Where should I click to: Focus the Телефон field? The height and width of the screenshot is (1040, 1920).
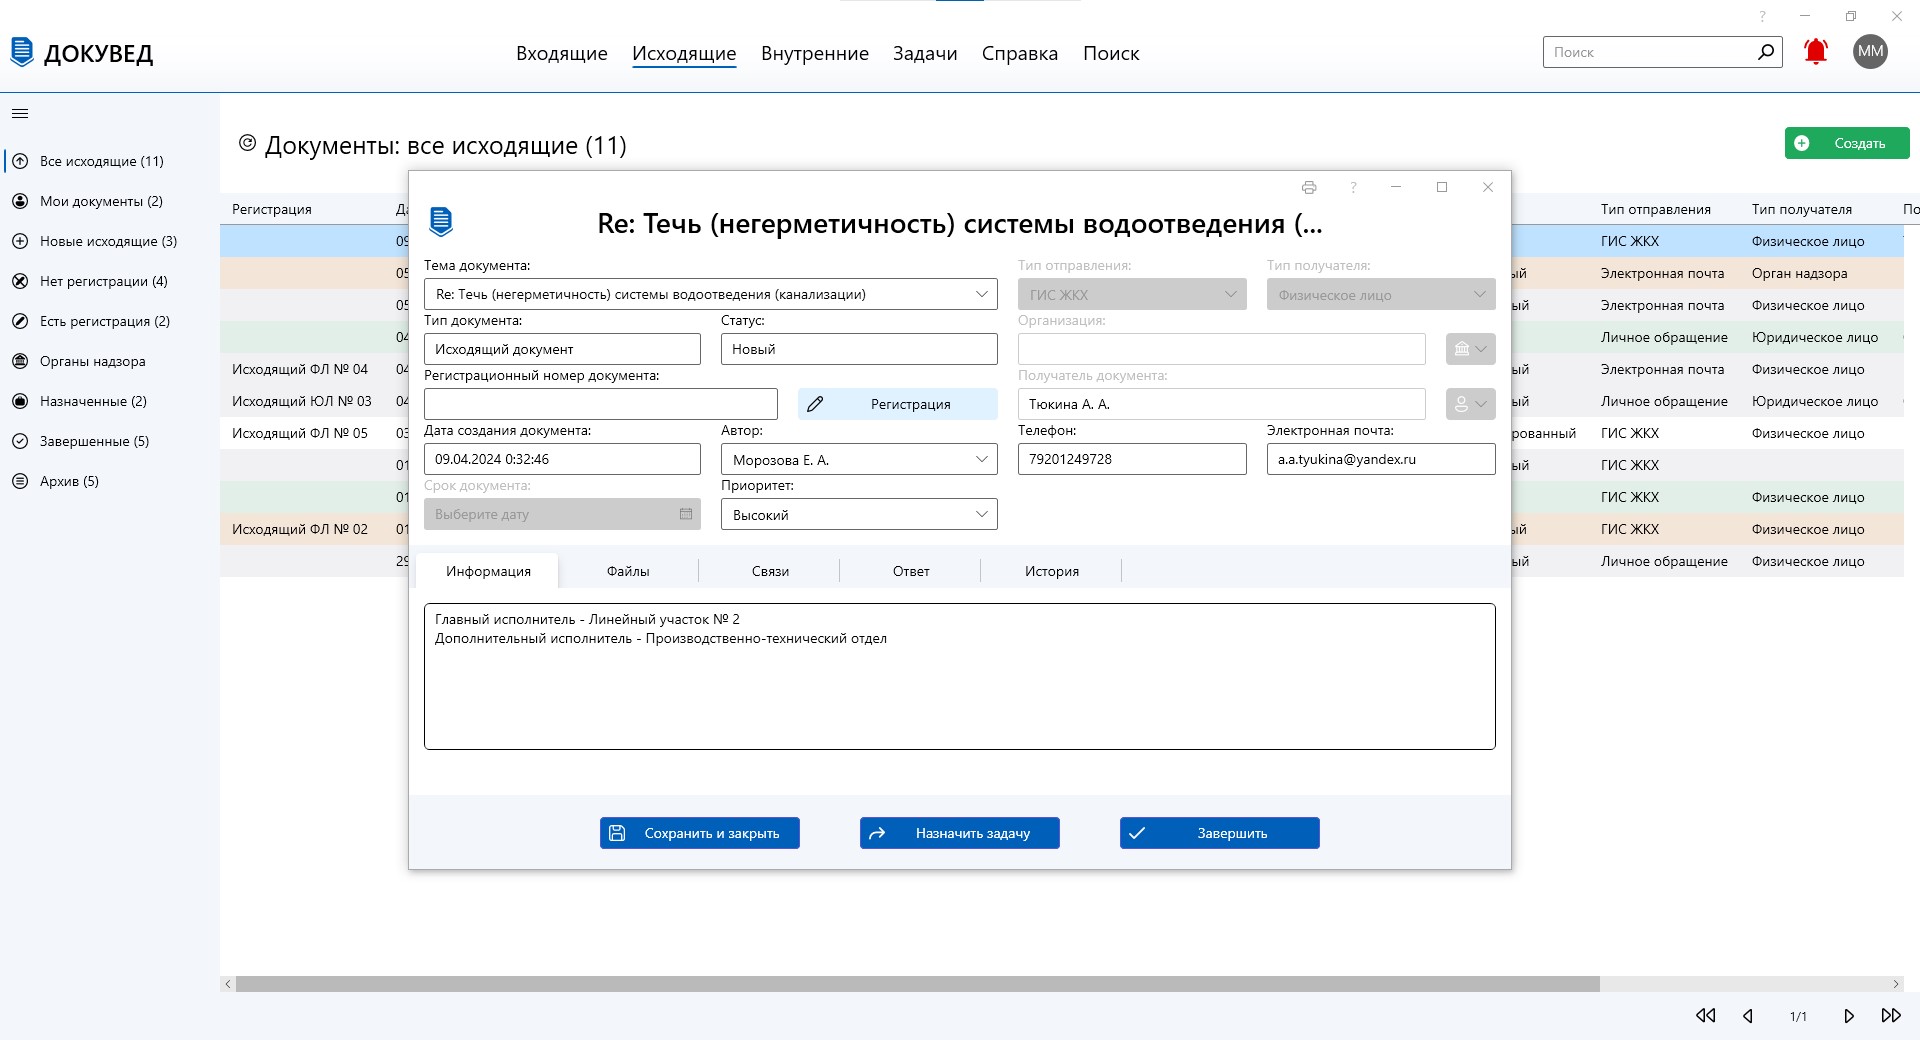[x=1132, y=459]
